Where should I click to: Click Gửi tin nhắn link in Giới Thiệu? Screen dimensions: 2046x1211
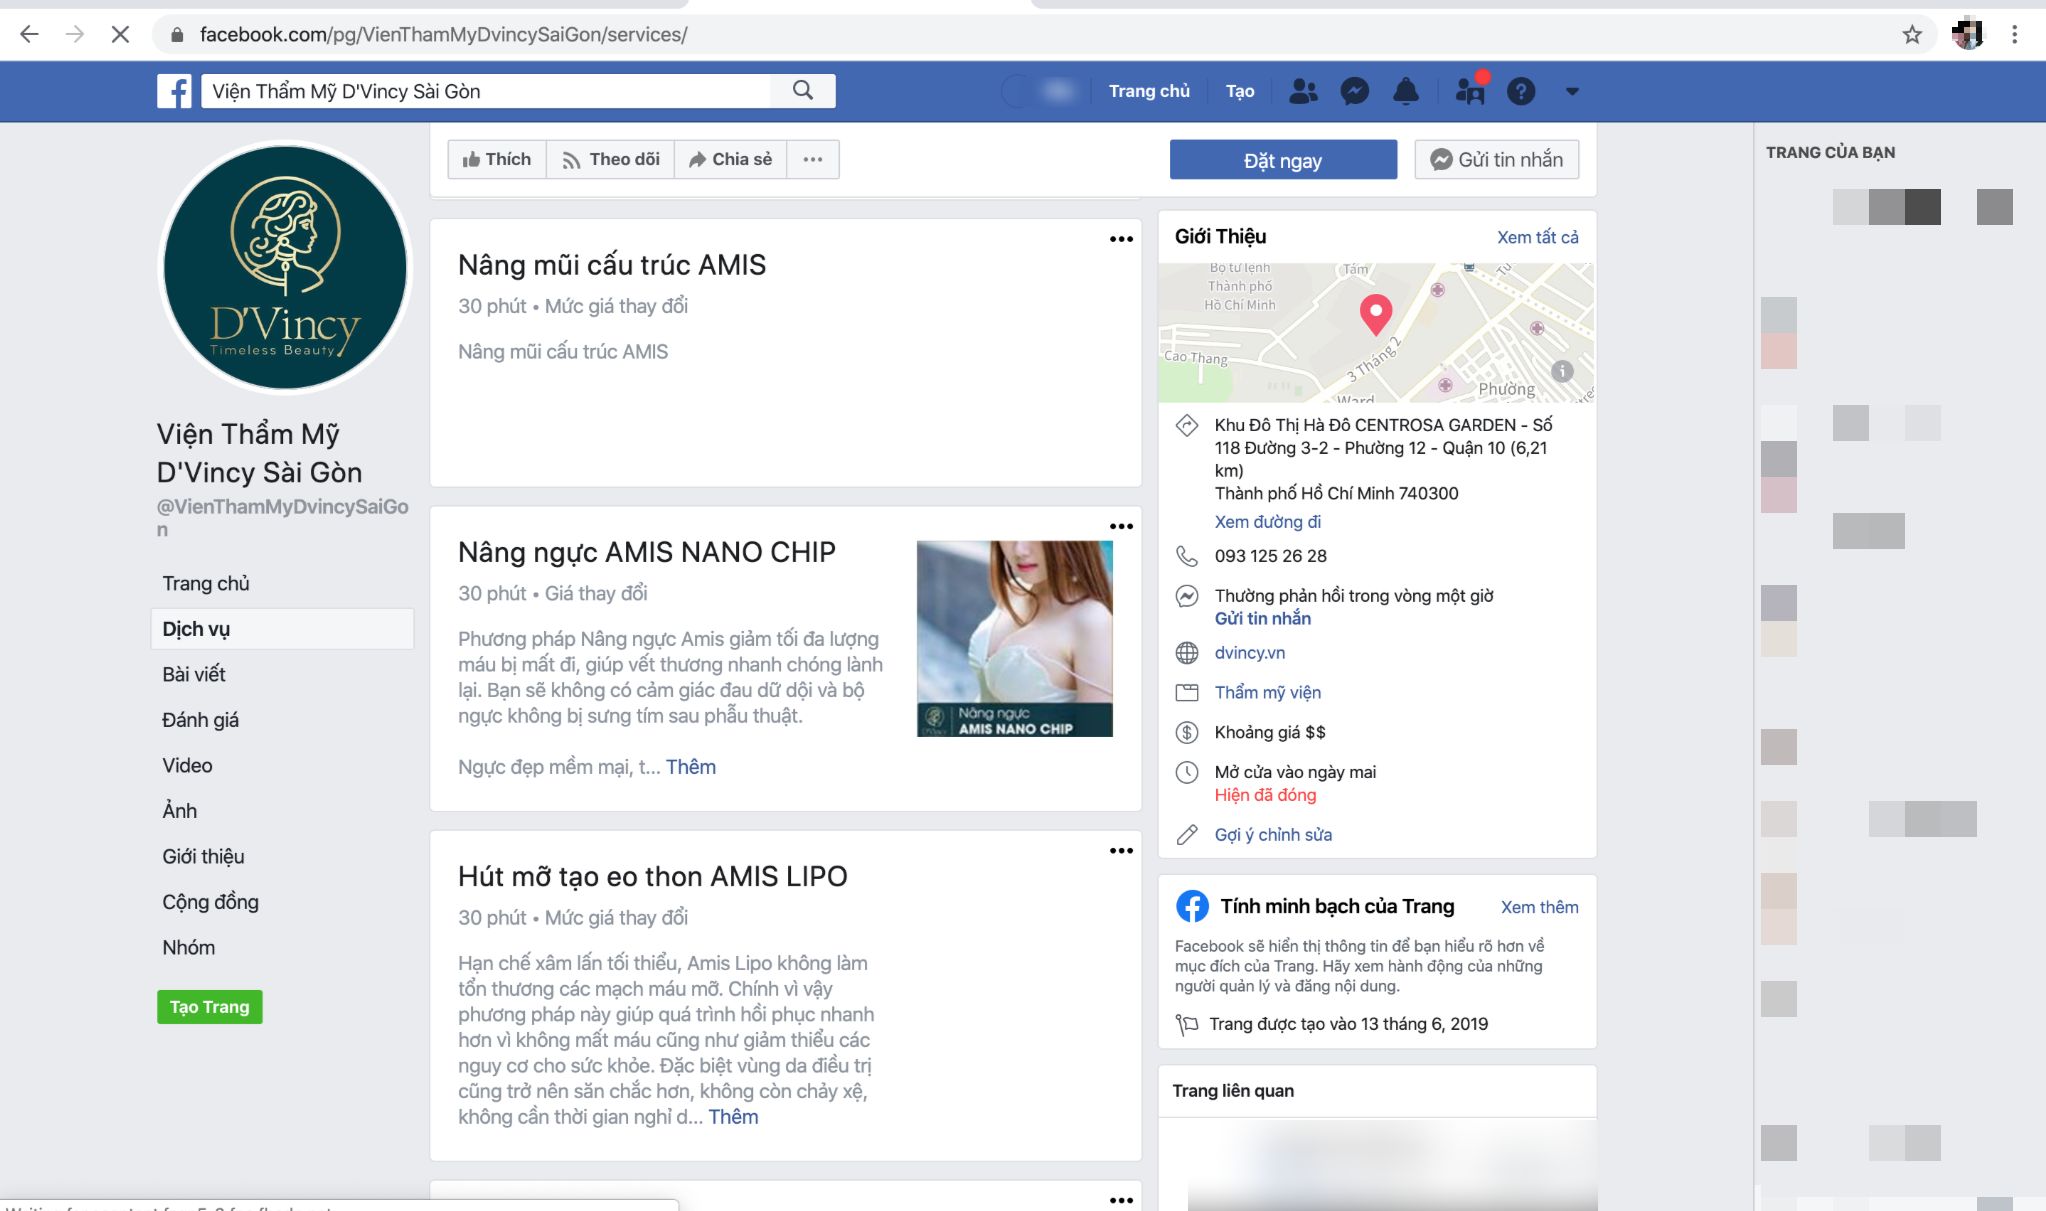pos(1262,619)
